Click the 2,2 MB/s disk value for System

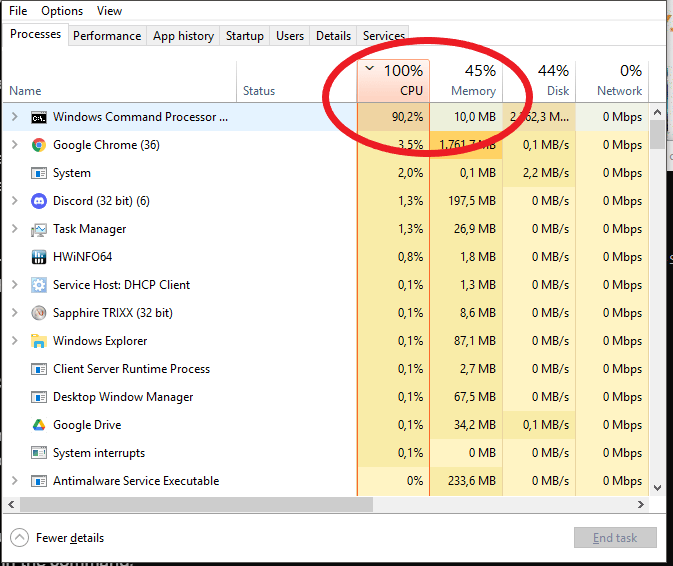546,173
